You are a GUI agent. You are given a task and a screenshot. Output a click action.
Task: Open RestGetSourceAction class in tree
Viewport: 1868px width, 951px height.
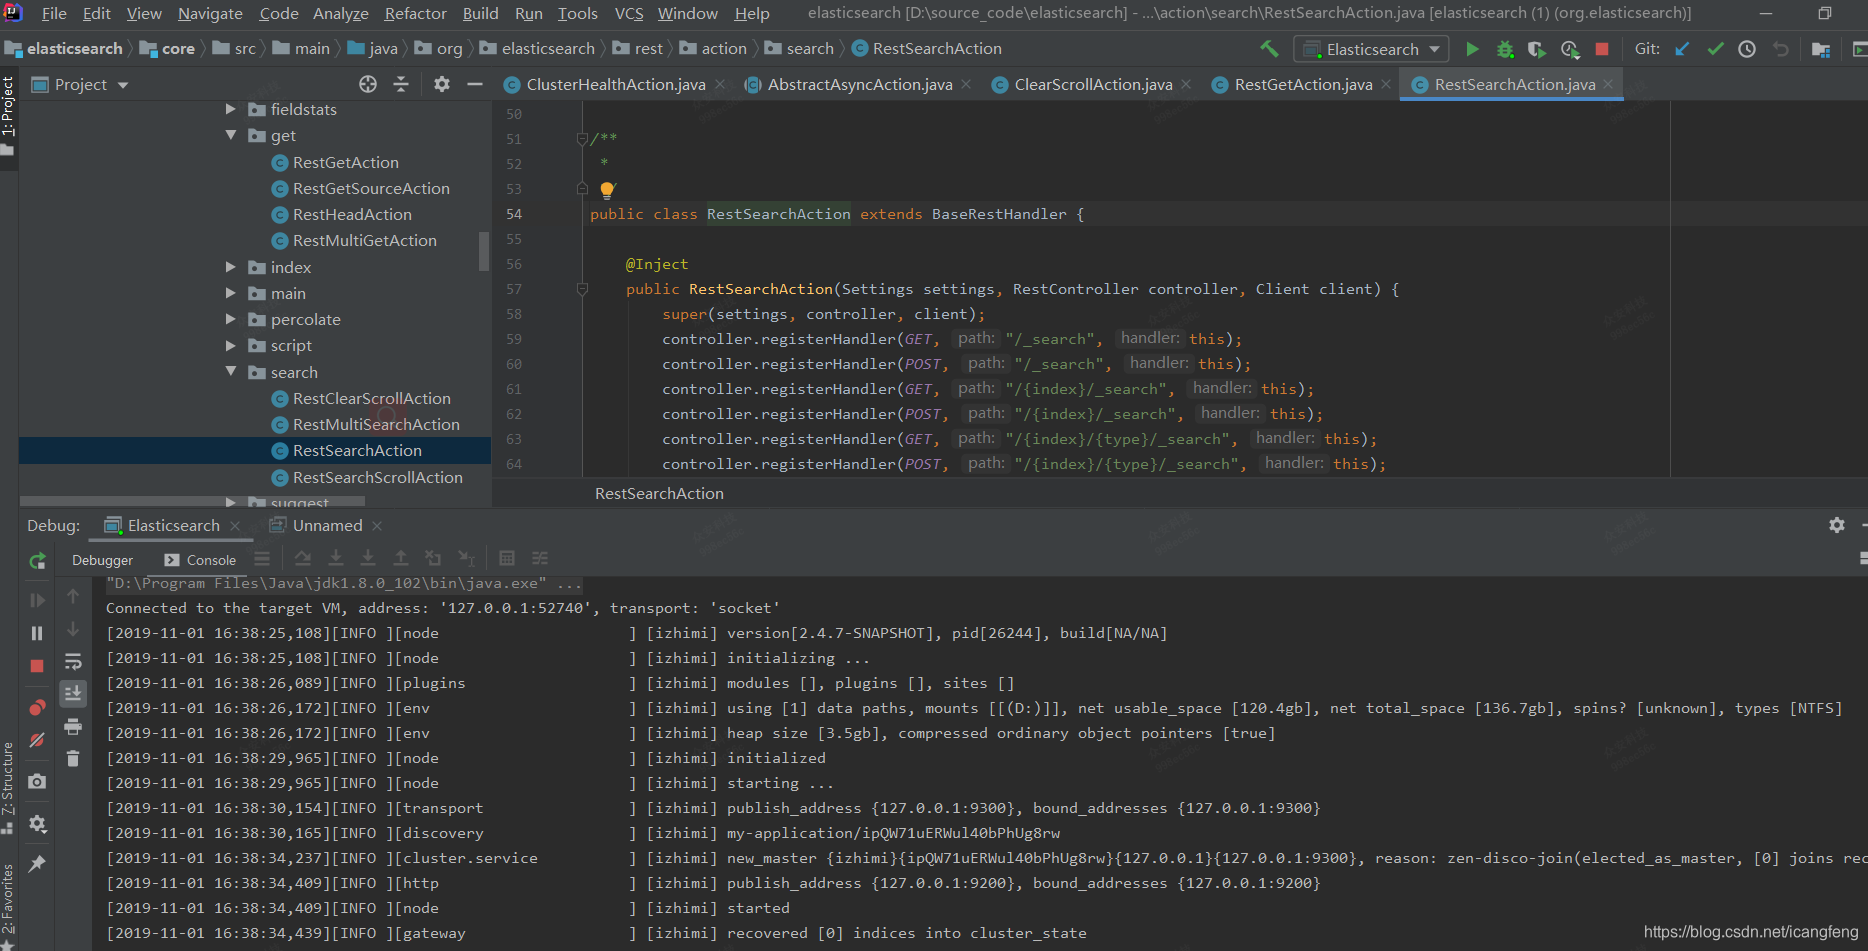click(371, 189)
